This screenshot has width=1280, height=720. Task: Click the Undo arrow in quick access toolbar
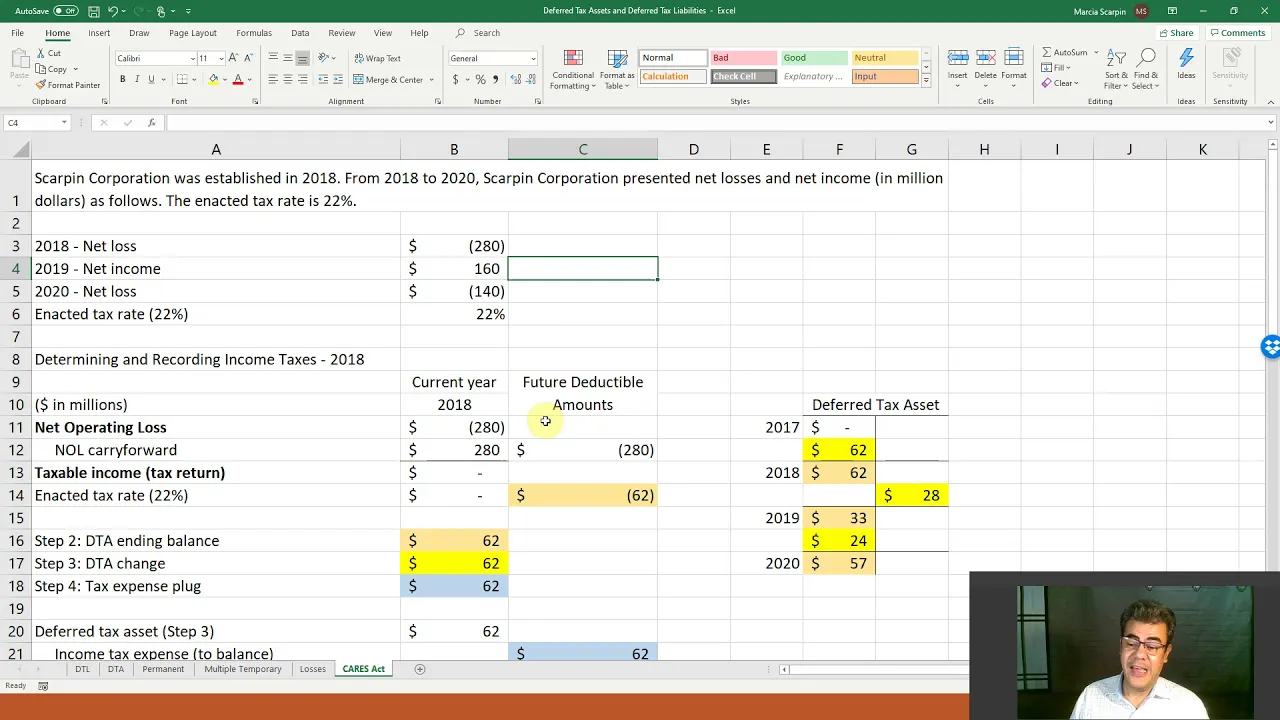113,11
